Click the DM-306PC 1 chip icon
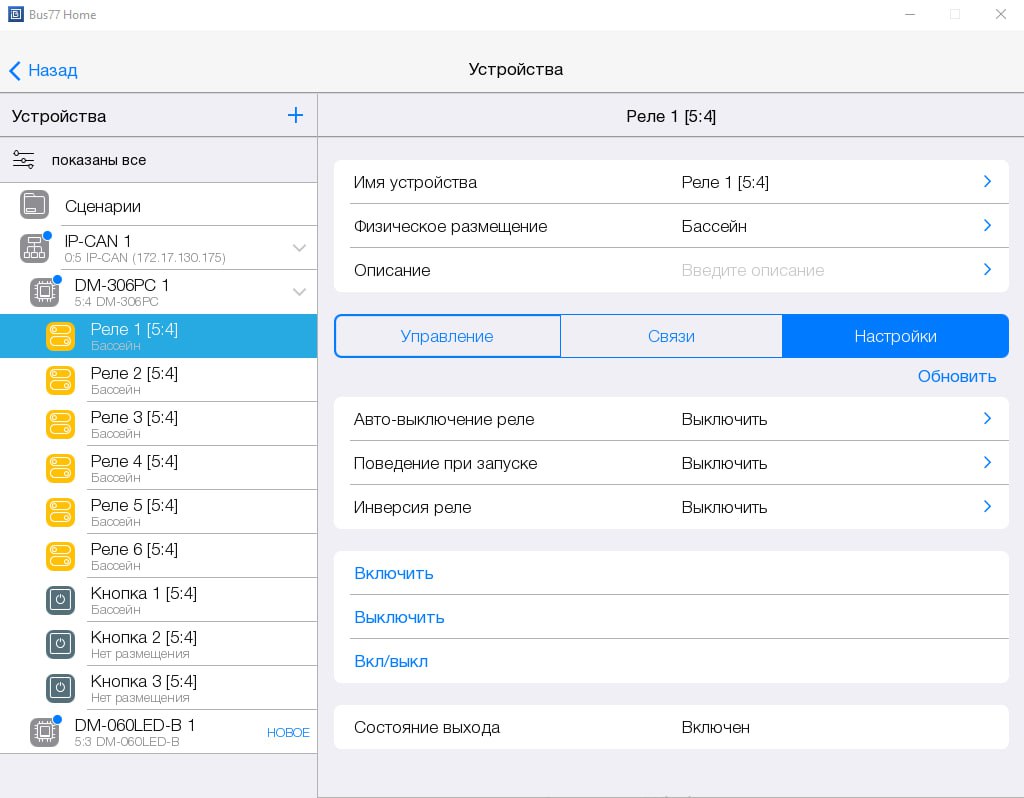Viewport: 1024px width, 798px height. pos(44,292)
